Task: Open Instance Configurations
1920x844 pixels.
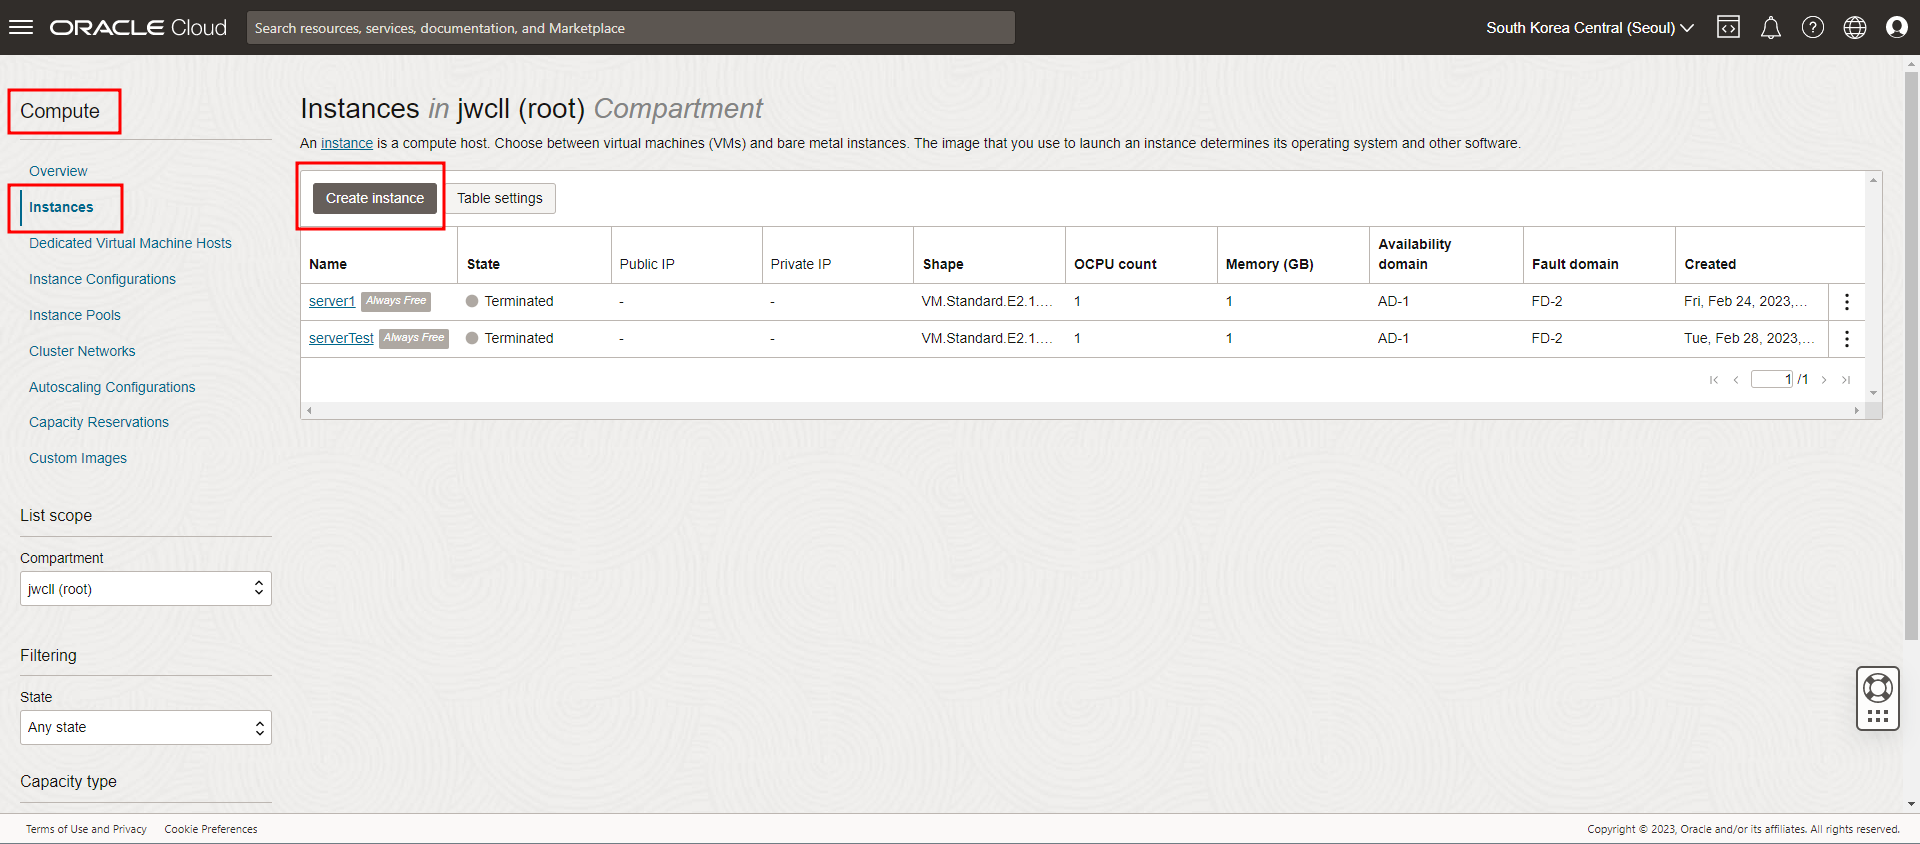Action: click(x=102, y=279)
